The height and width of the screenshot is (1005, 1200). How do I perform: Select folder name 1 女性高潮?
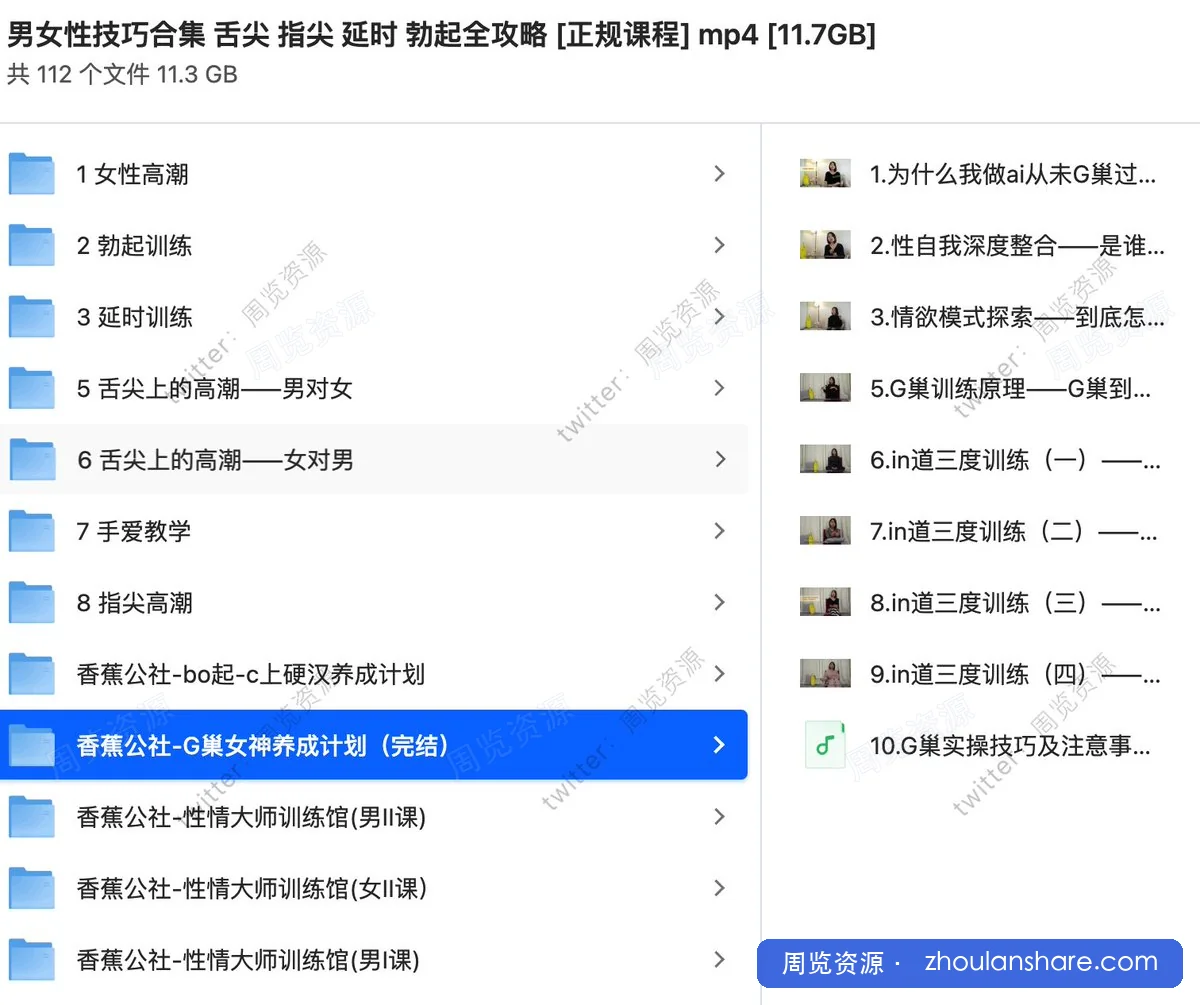(x=132, y=175)
